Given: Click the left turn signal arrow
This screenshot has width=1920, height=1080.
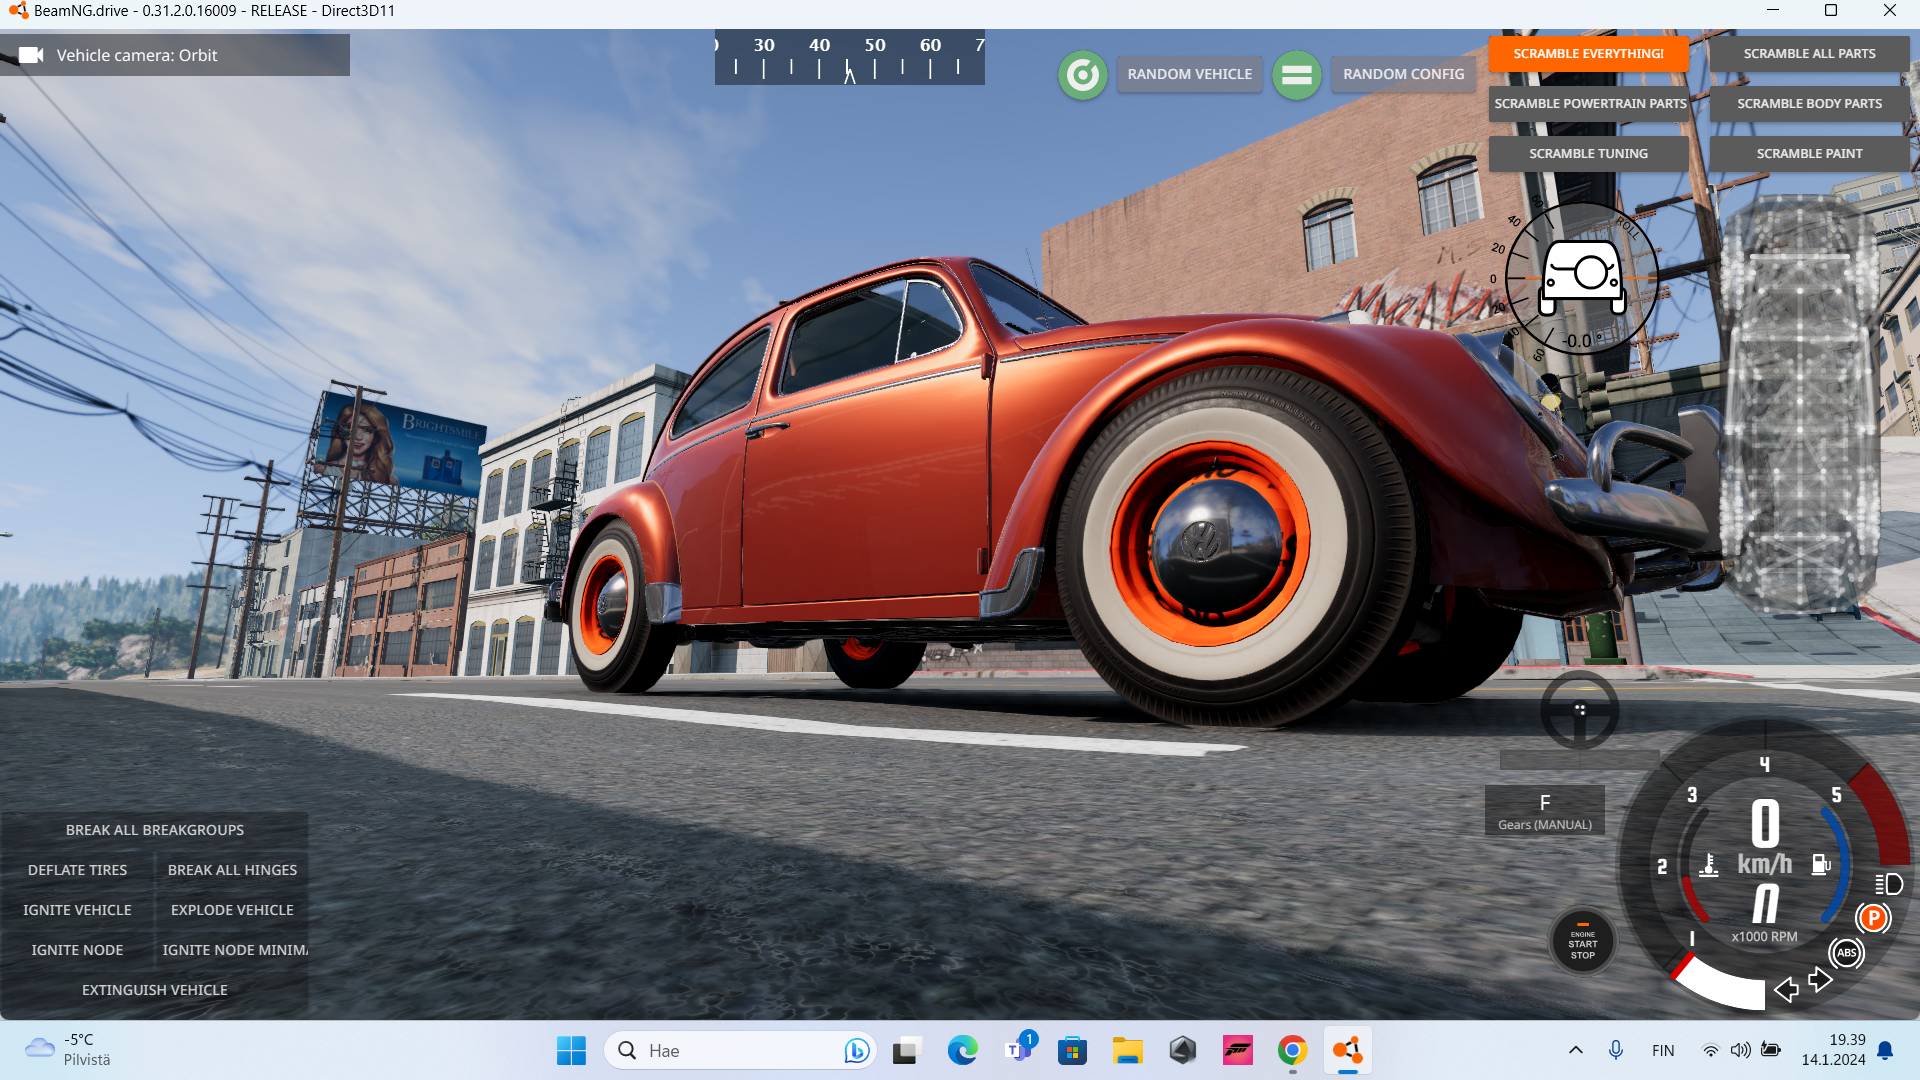Looking at the screenshot, I should click(1786, 990).
